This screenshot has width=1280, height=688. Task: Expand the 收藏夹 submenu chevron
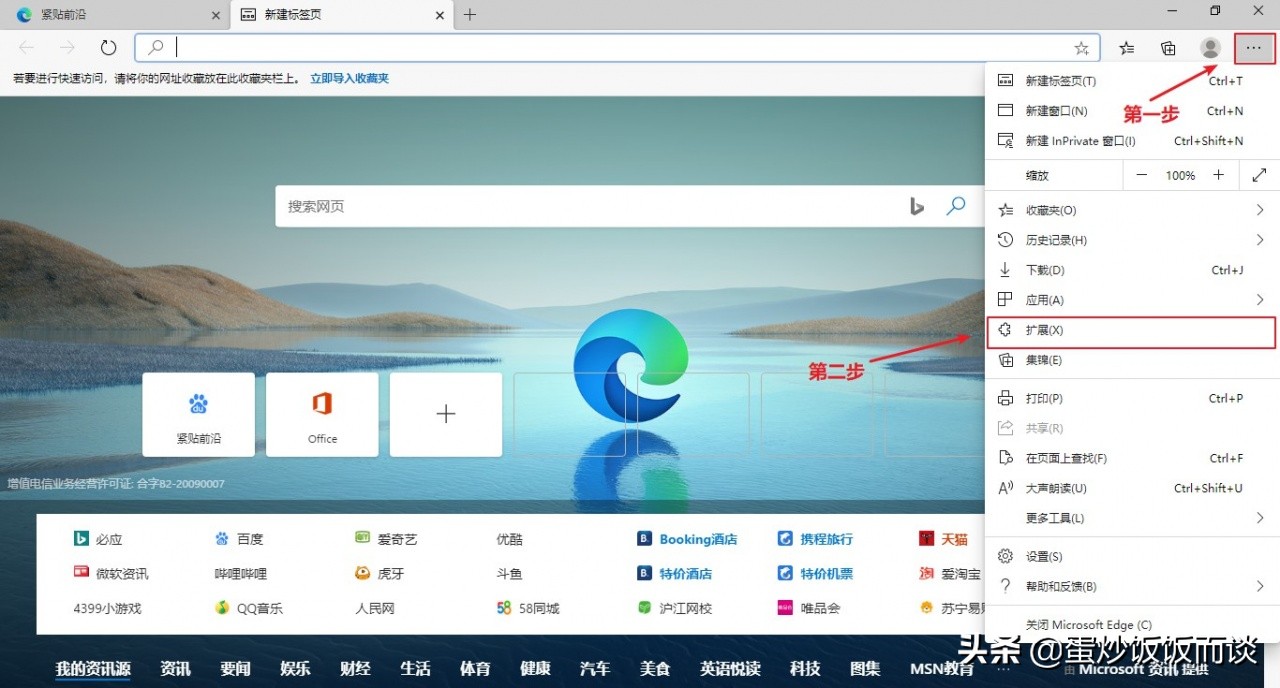(x=1259, y=210)
